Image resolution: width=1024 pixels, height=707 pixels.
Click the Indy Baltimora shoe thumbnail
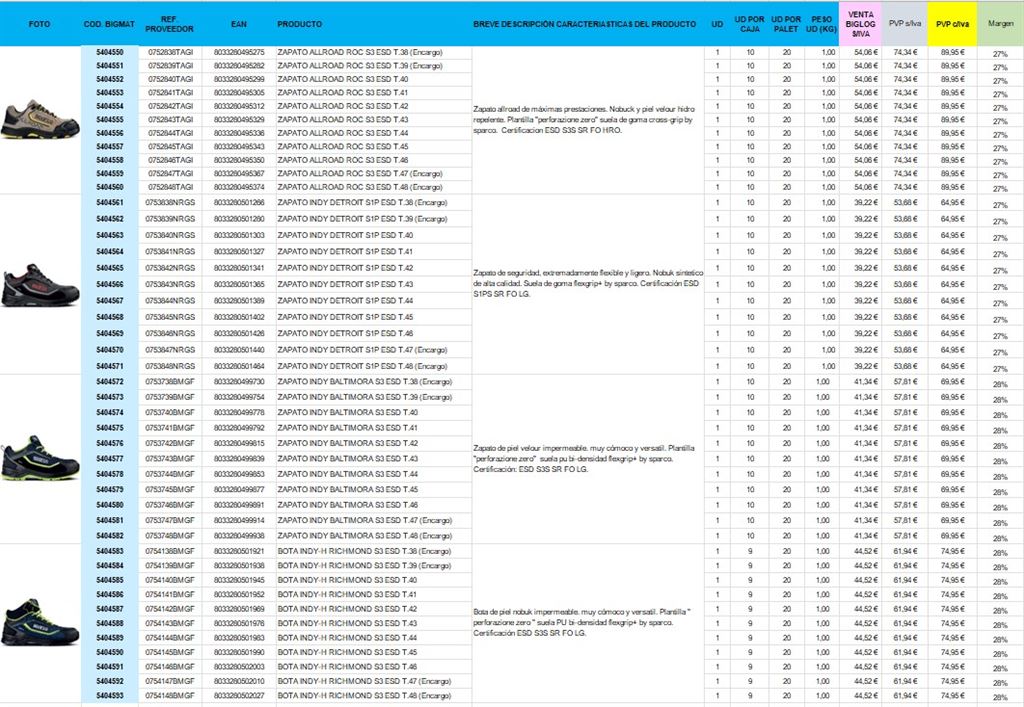(x=40, y=458)
